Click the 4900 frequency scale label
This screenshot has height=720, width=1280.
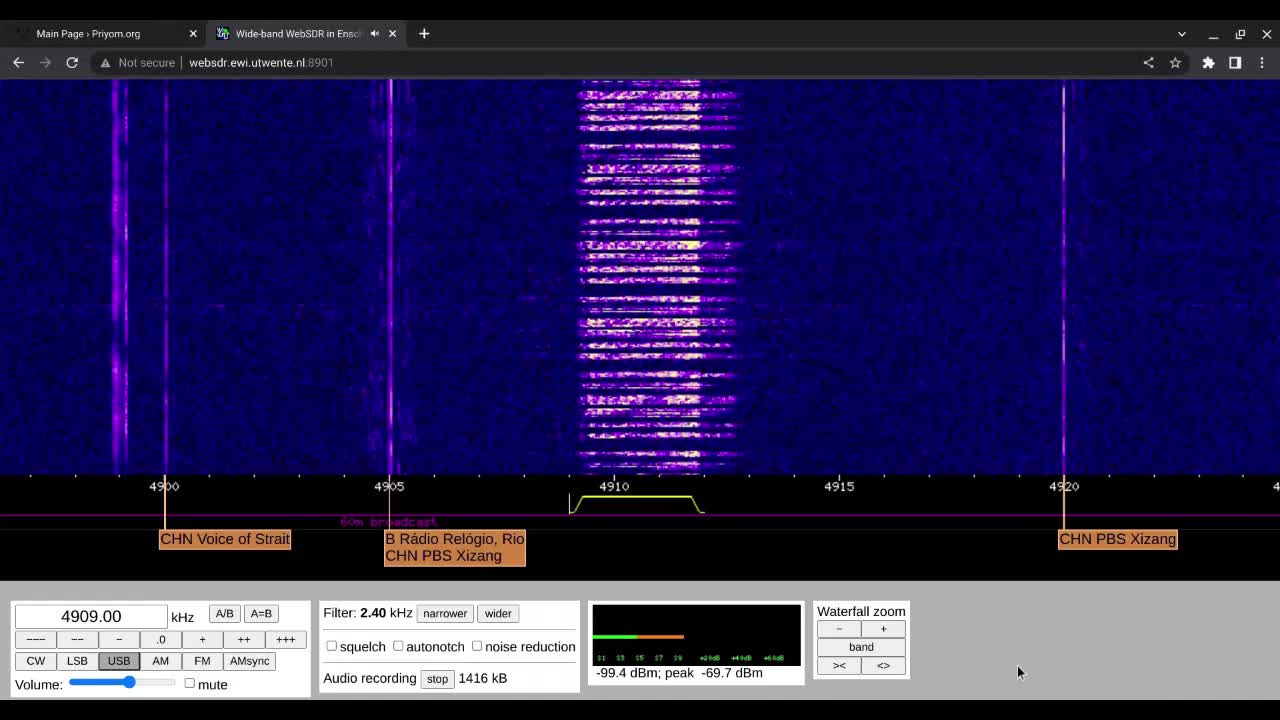coord(164,486)
